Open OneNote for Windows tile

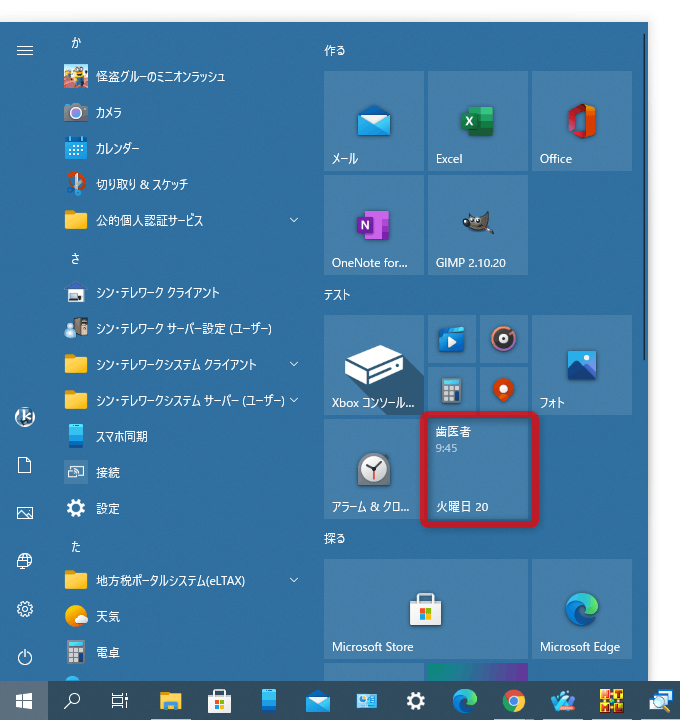click(374, 225)
